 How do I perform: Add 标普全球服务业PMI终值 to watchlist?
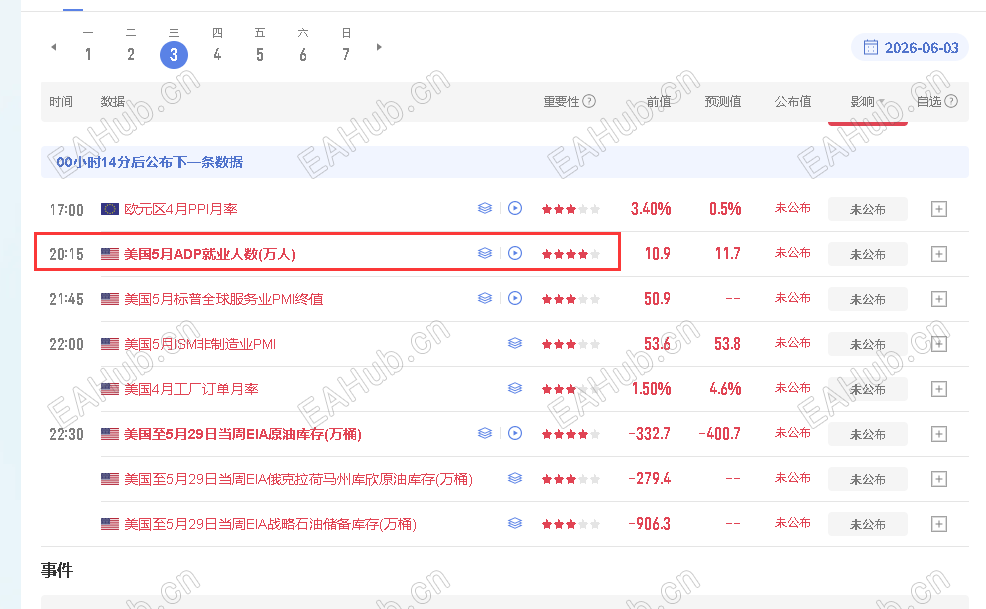[x=939, y=299]
